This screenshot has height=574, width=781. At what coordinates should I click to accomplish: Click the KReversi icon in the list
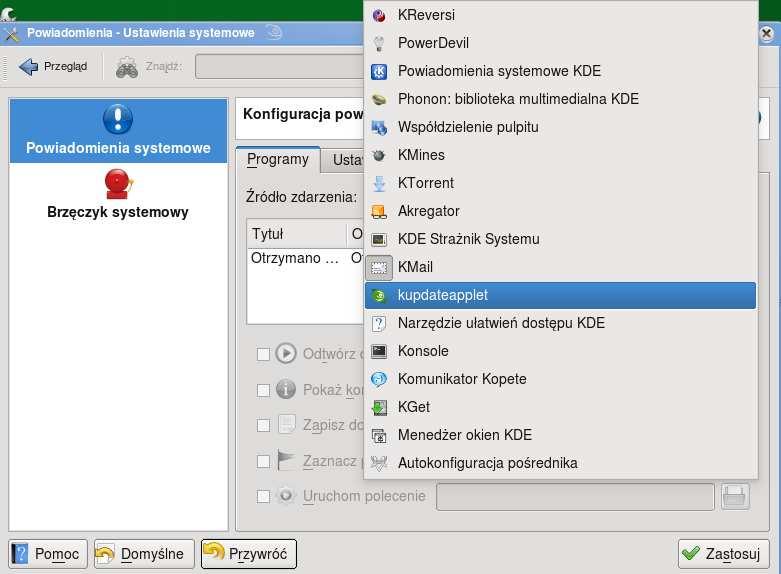click(x=379, y=15)
